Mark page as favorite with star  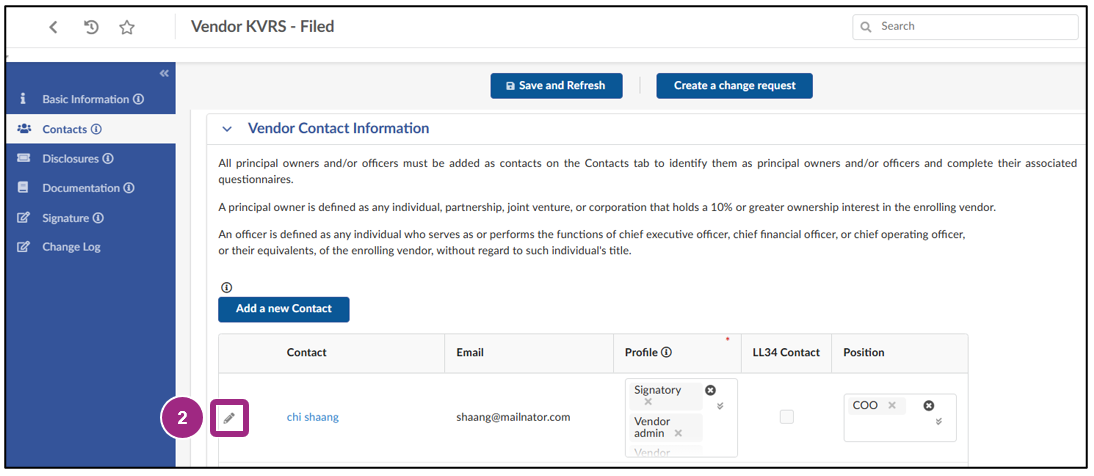(x=126, y=27)
